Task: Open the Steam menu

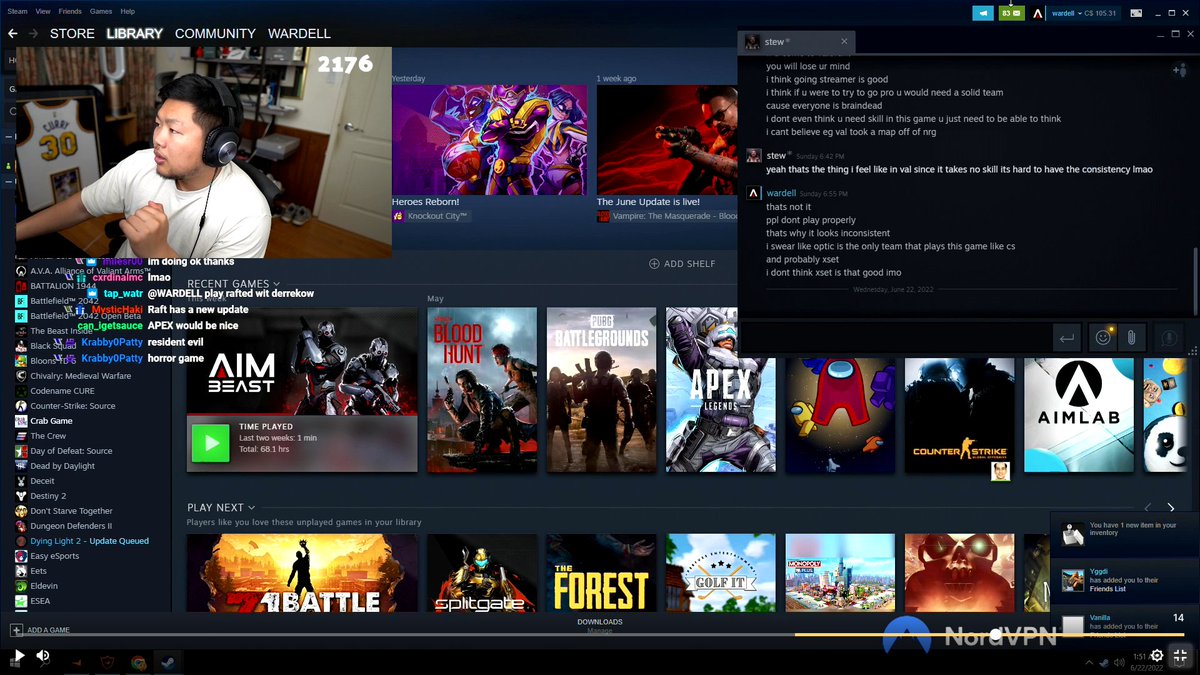Action: (17, 11)
